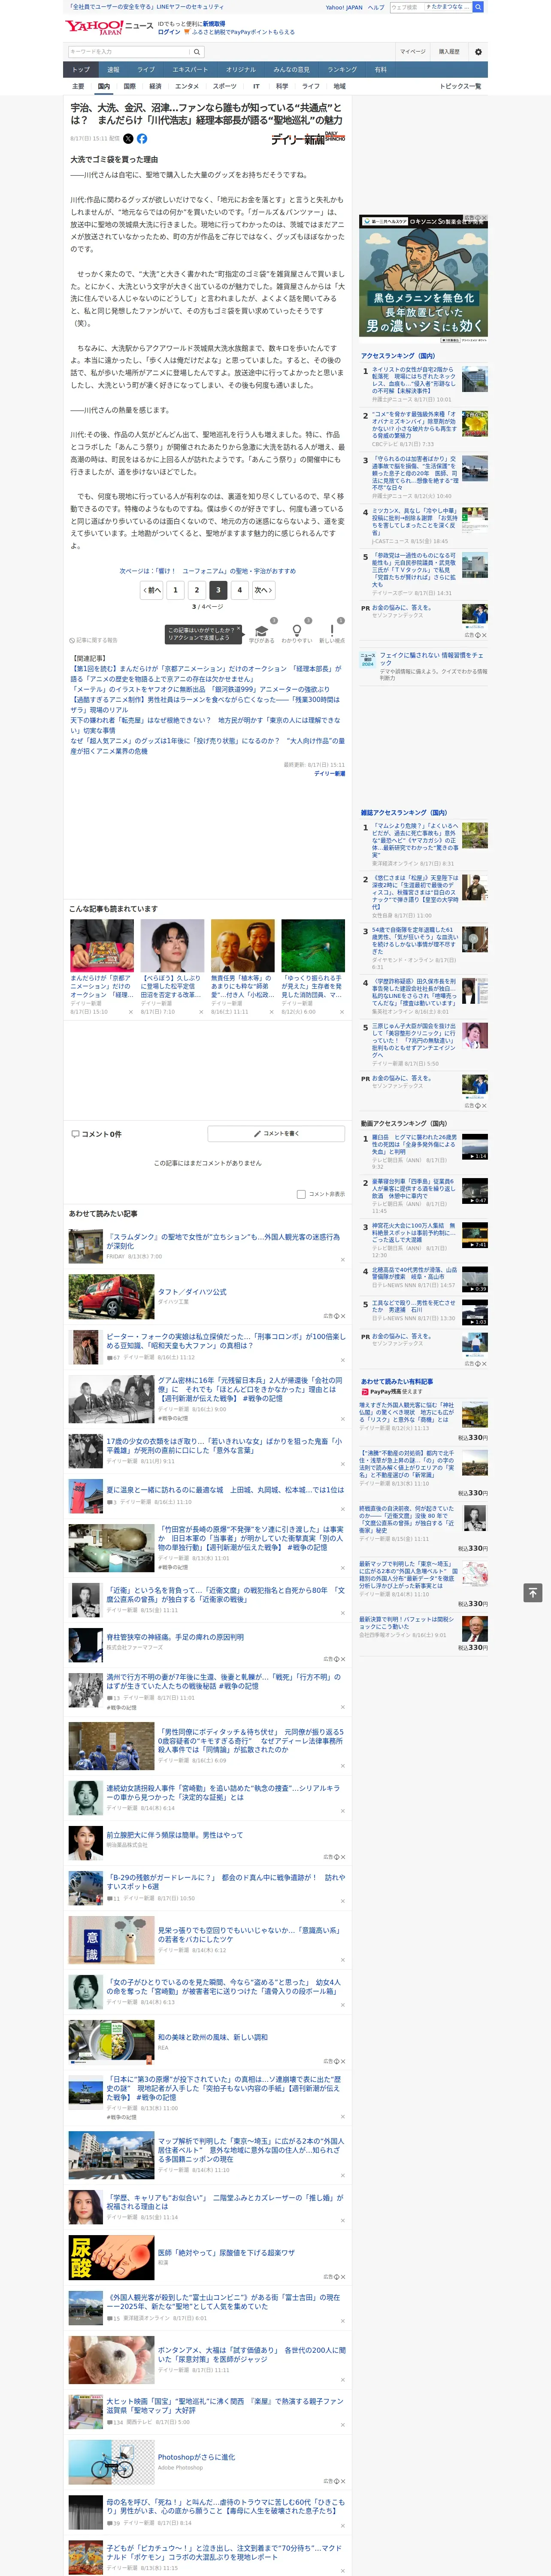
Task: Open 購入履歴 link
Action: (x=449, y=51)
